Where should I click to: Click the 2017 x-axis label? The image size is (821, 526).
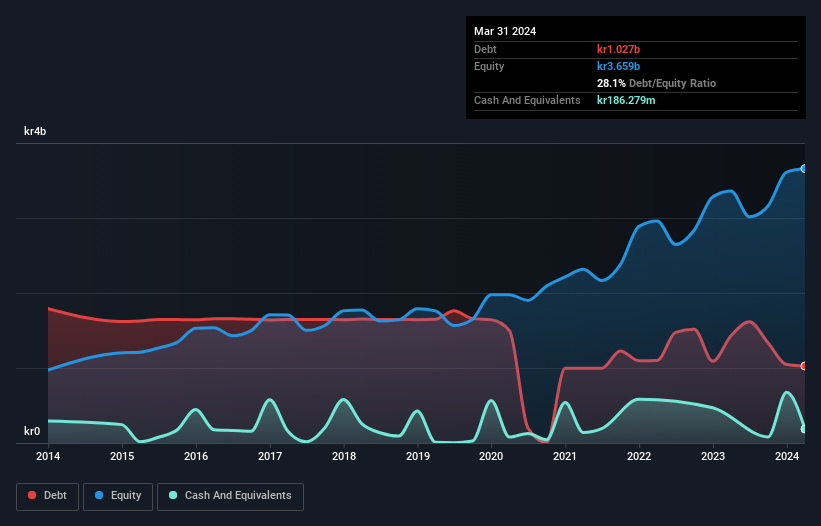click(270, 456)
